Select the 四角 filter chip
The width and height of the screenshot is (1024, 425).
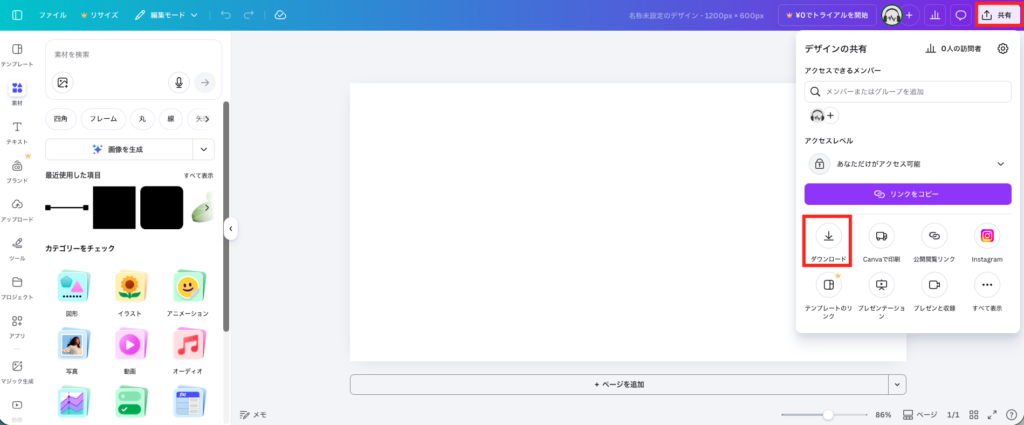(x=61, y=119)
